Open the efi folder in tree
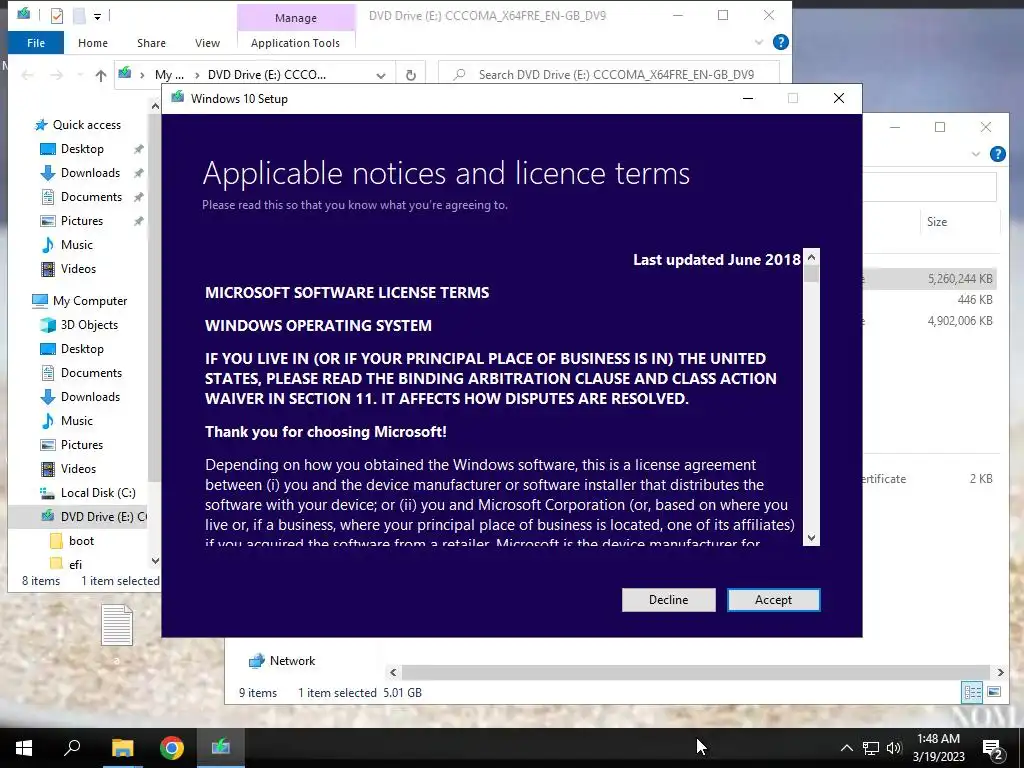1024x768 pixels. [x=75, y=564]
